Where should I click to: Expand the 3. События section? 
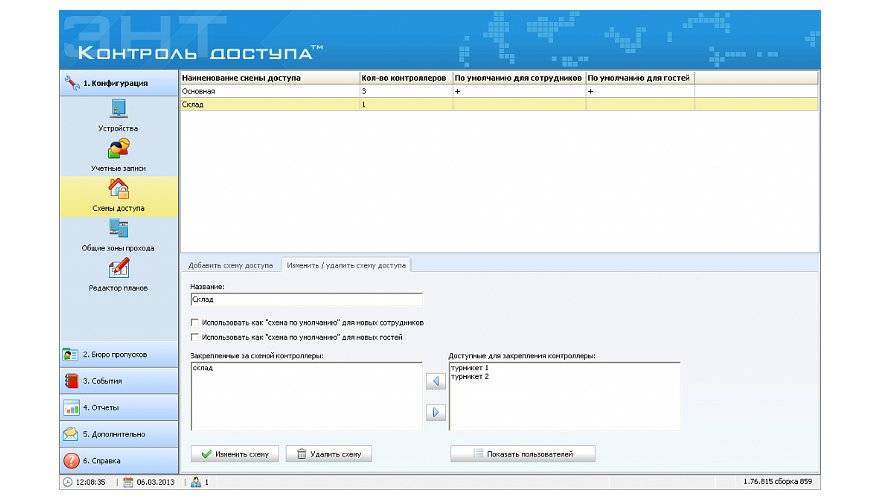pyautogui.click(x=119, y=381)
